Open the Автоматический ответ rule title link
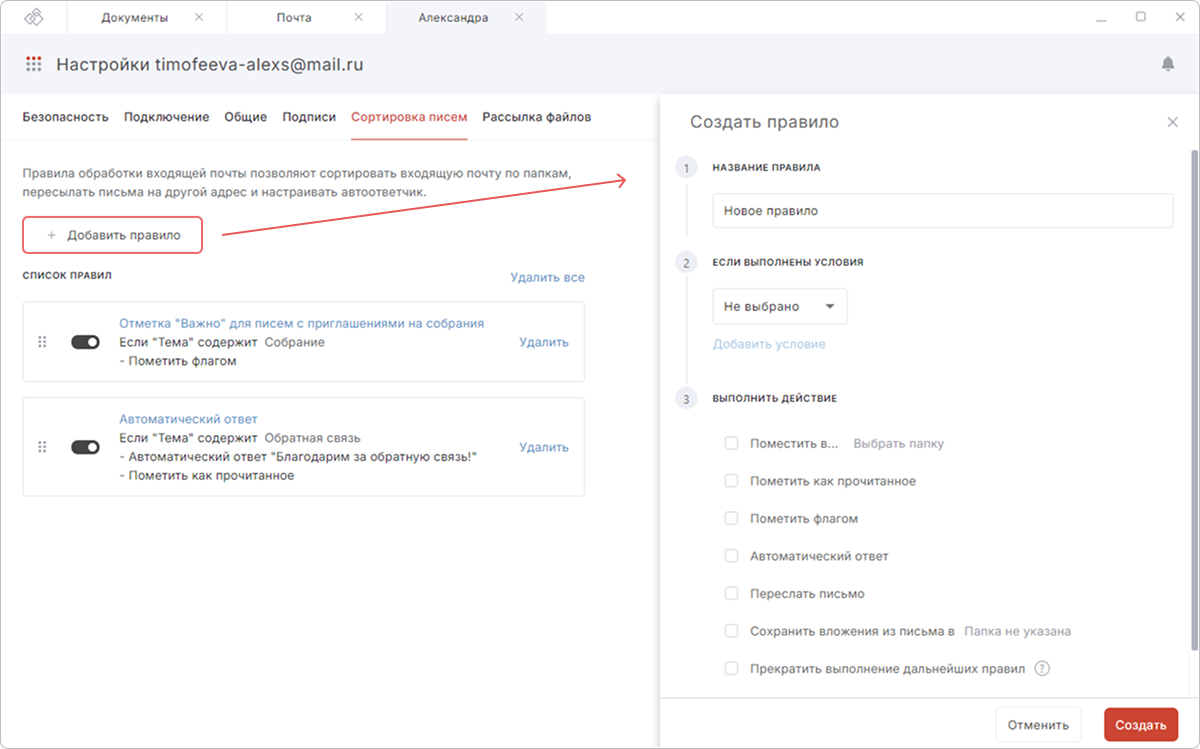This screenshot has height=749, width=1200. coord(188,420)
